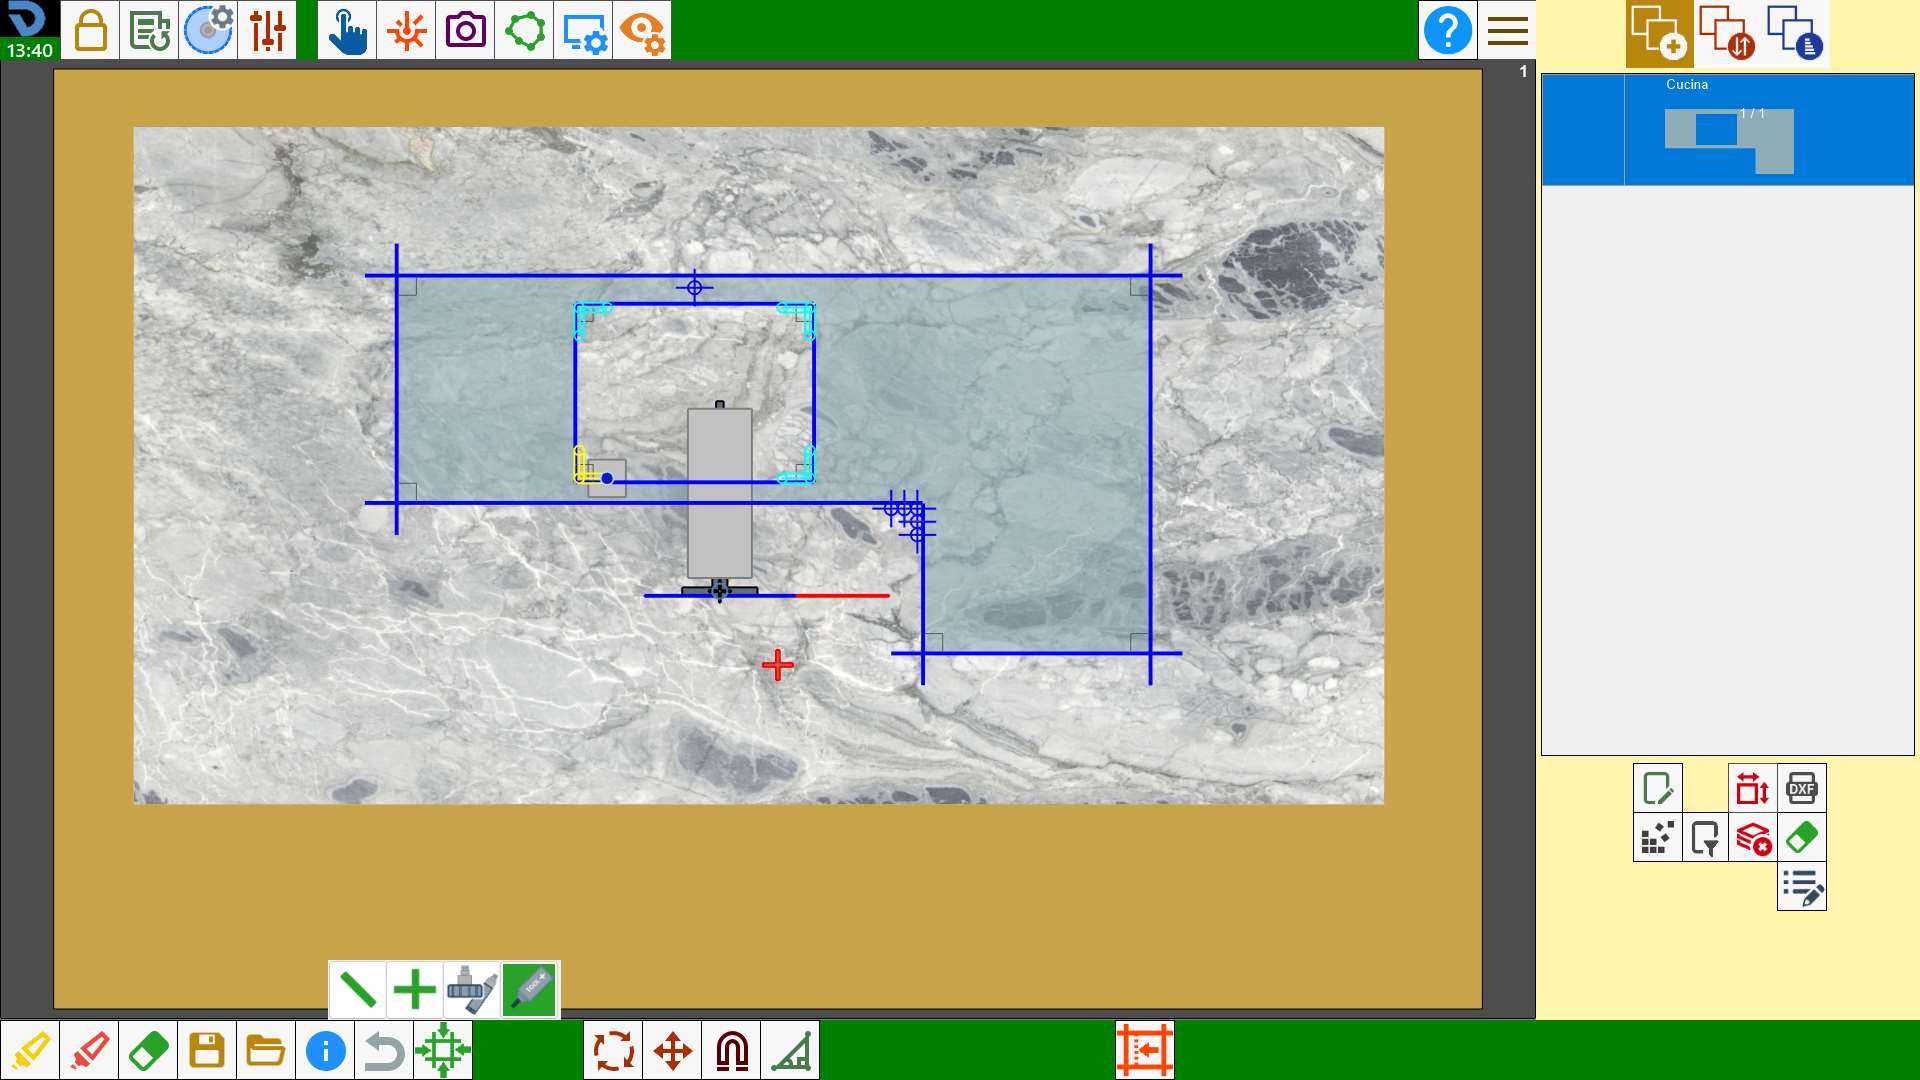
Task: Click the DXF export icon
Action: click(x=1801, y=788)
